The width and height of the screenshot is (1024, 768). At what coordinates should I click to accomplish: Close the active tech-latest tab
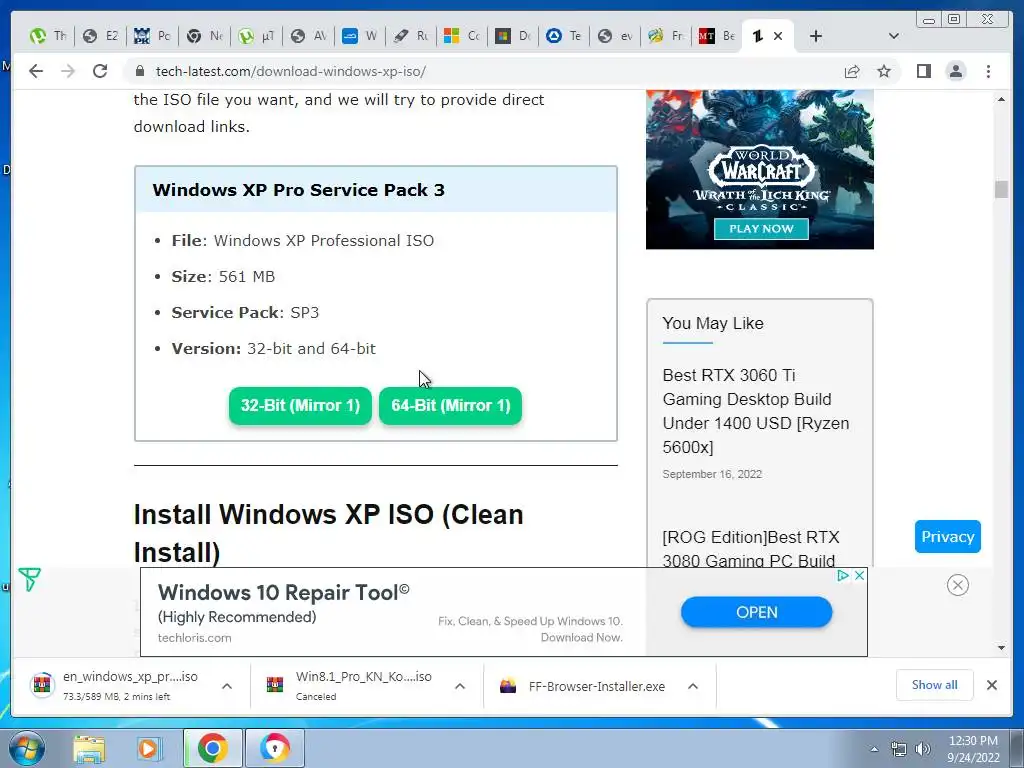pyautogui.click(x=778, y=36)
